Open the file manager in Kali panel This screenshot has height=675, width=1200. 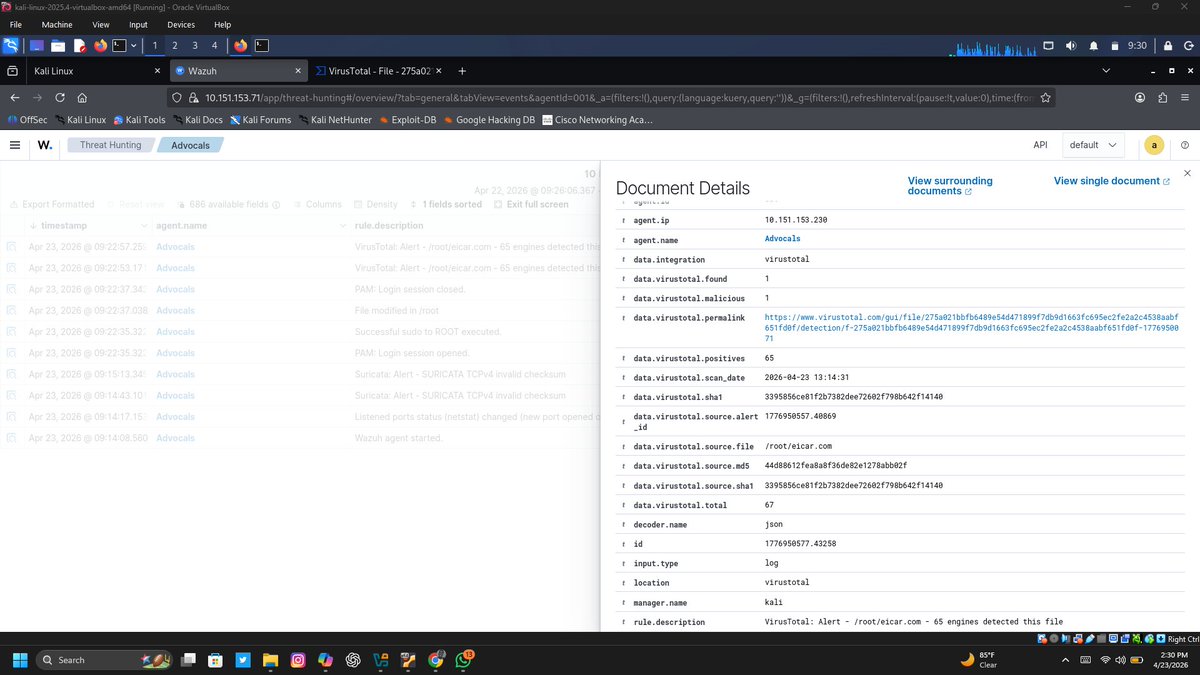tap(58, 45)
